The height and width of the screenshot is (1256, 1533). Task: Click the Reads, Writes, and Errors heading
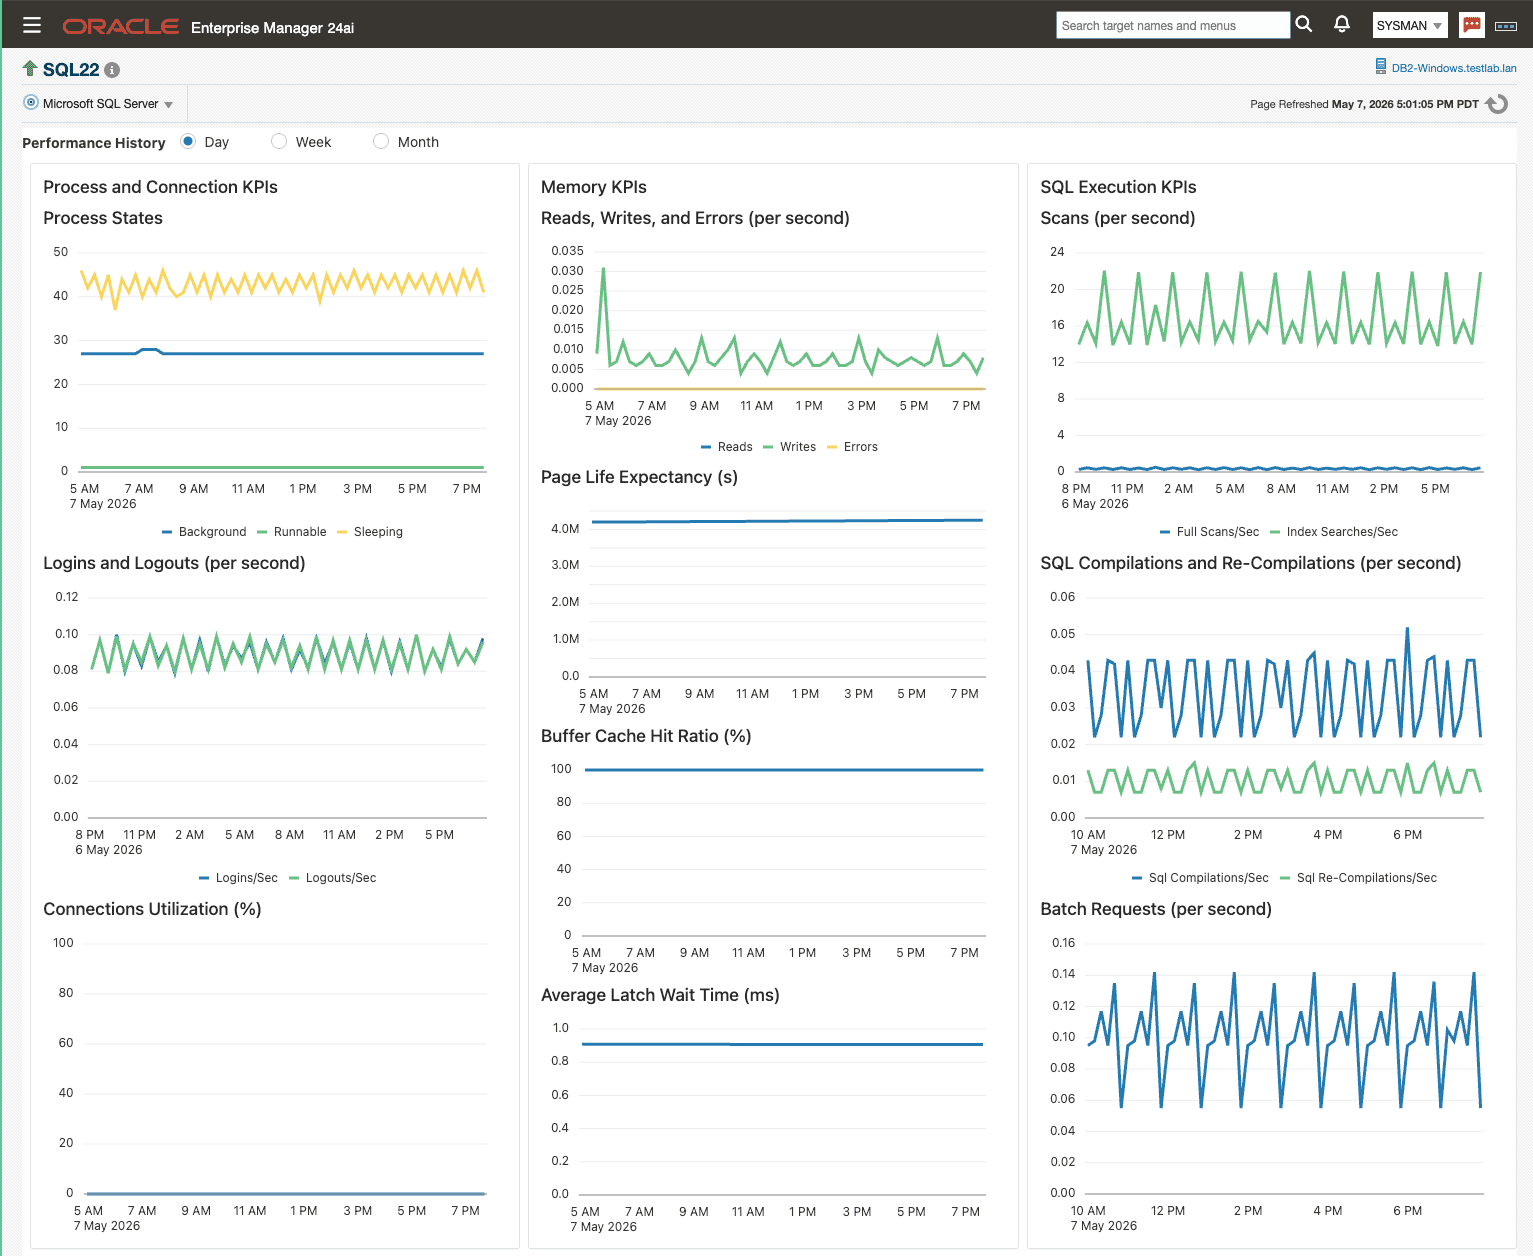click(x=695, y=218)
